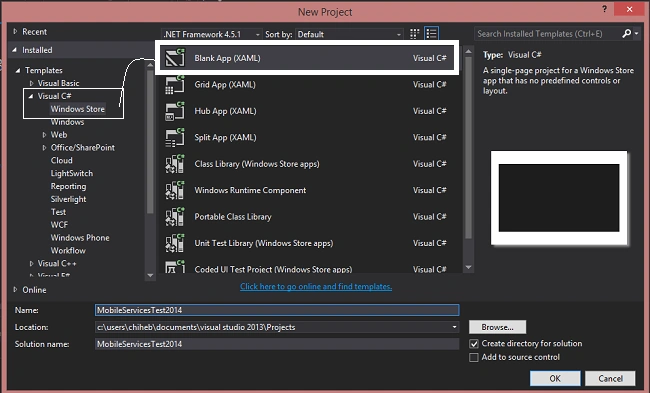Viewport: 650px width, 393px height.
Task: Focus the Search Installed Templates box
Action: pos(547,34)
